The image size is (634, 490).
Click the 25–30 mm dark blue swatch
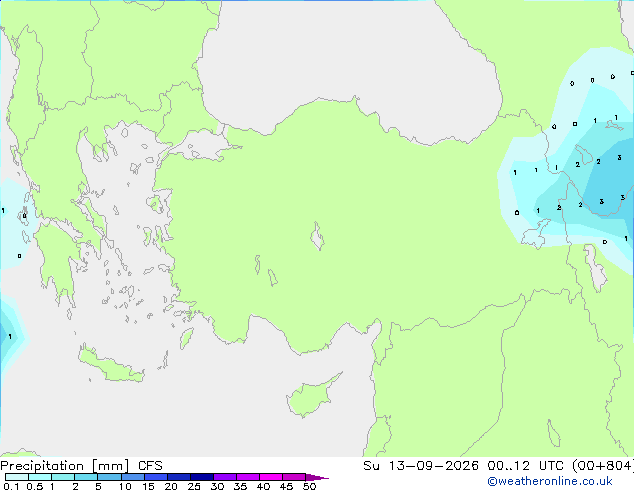[x=201, y=477]
